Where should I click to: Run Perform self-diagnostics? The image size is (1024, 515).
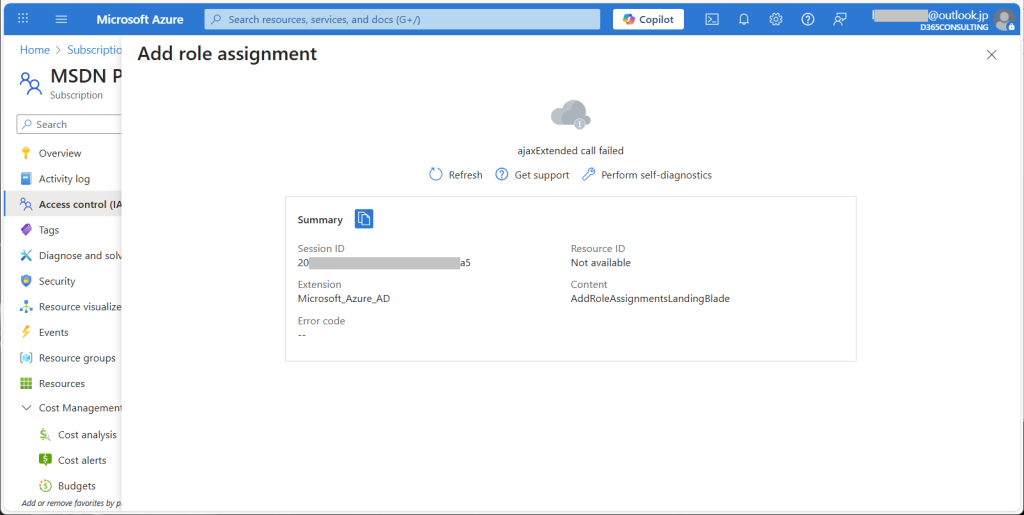point(647,175)
